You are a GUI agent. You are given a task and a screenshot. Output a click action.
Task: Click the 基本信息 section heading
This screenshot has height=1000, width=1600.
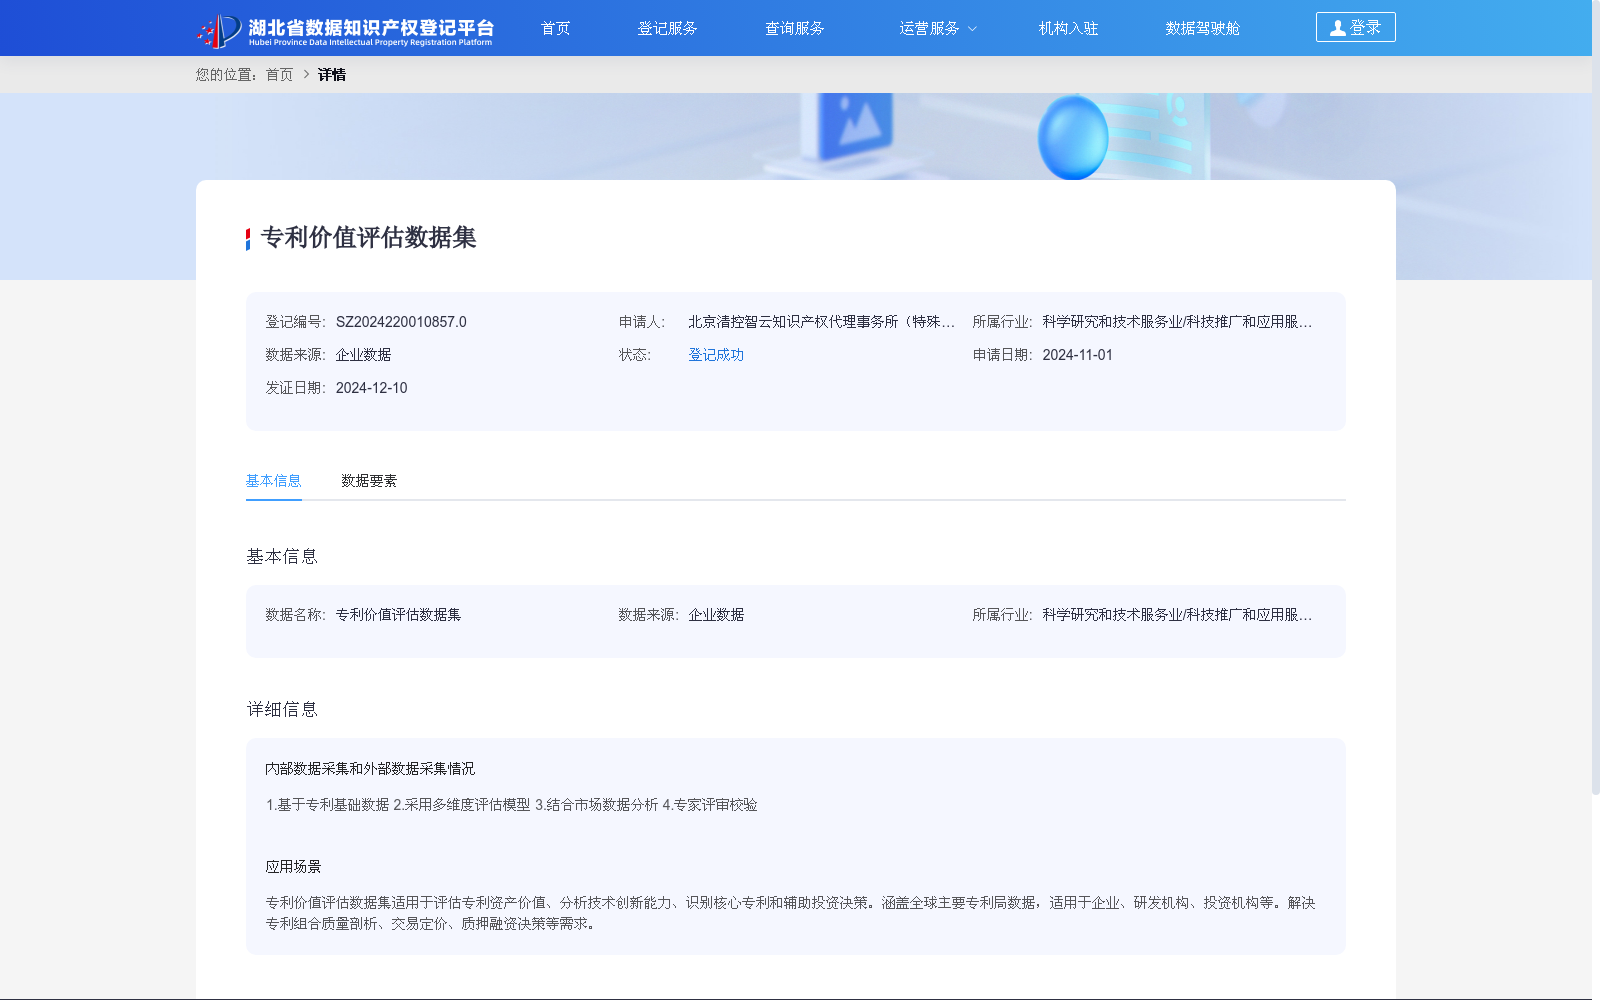click(282, 557)
